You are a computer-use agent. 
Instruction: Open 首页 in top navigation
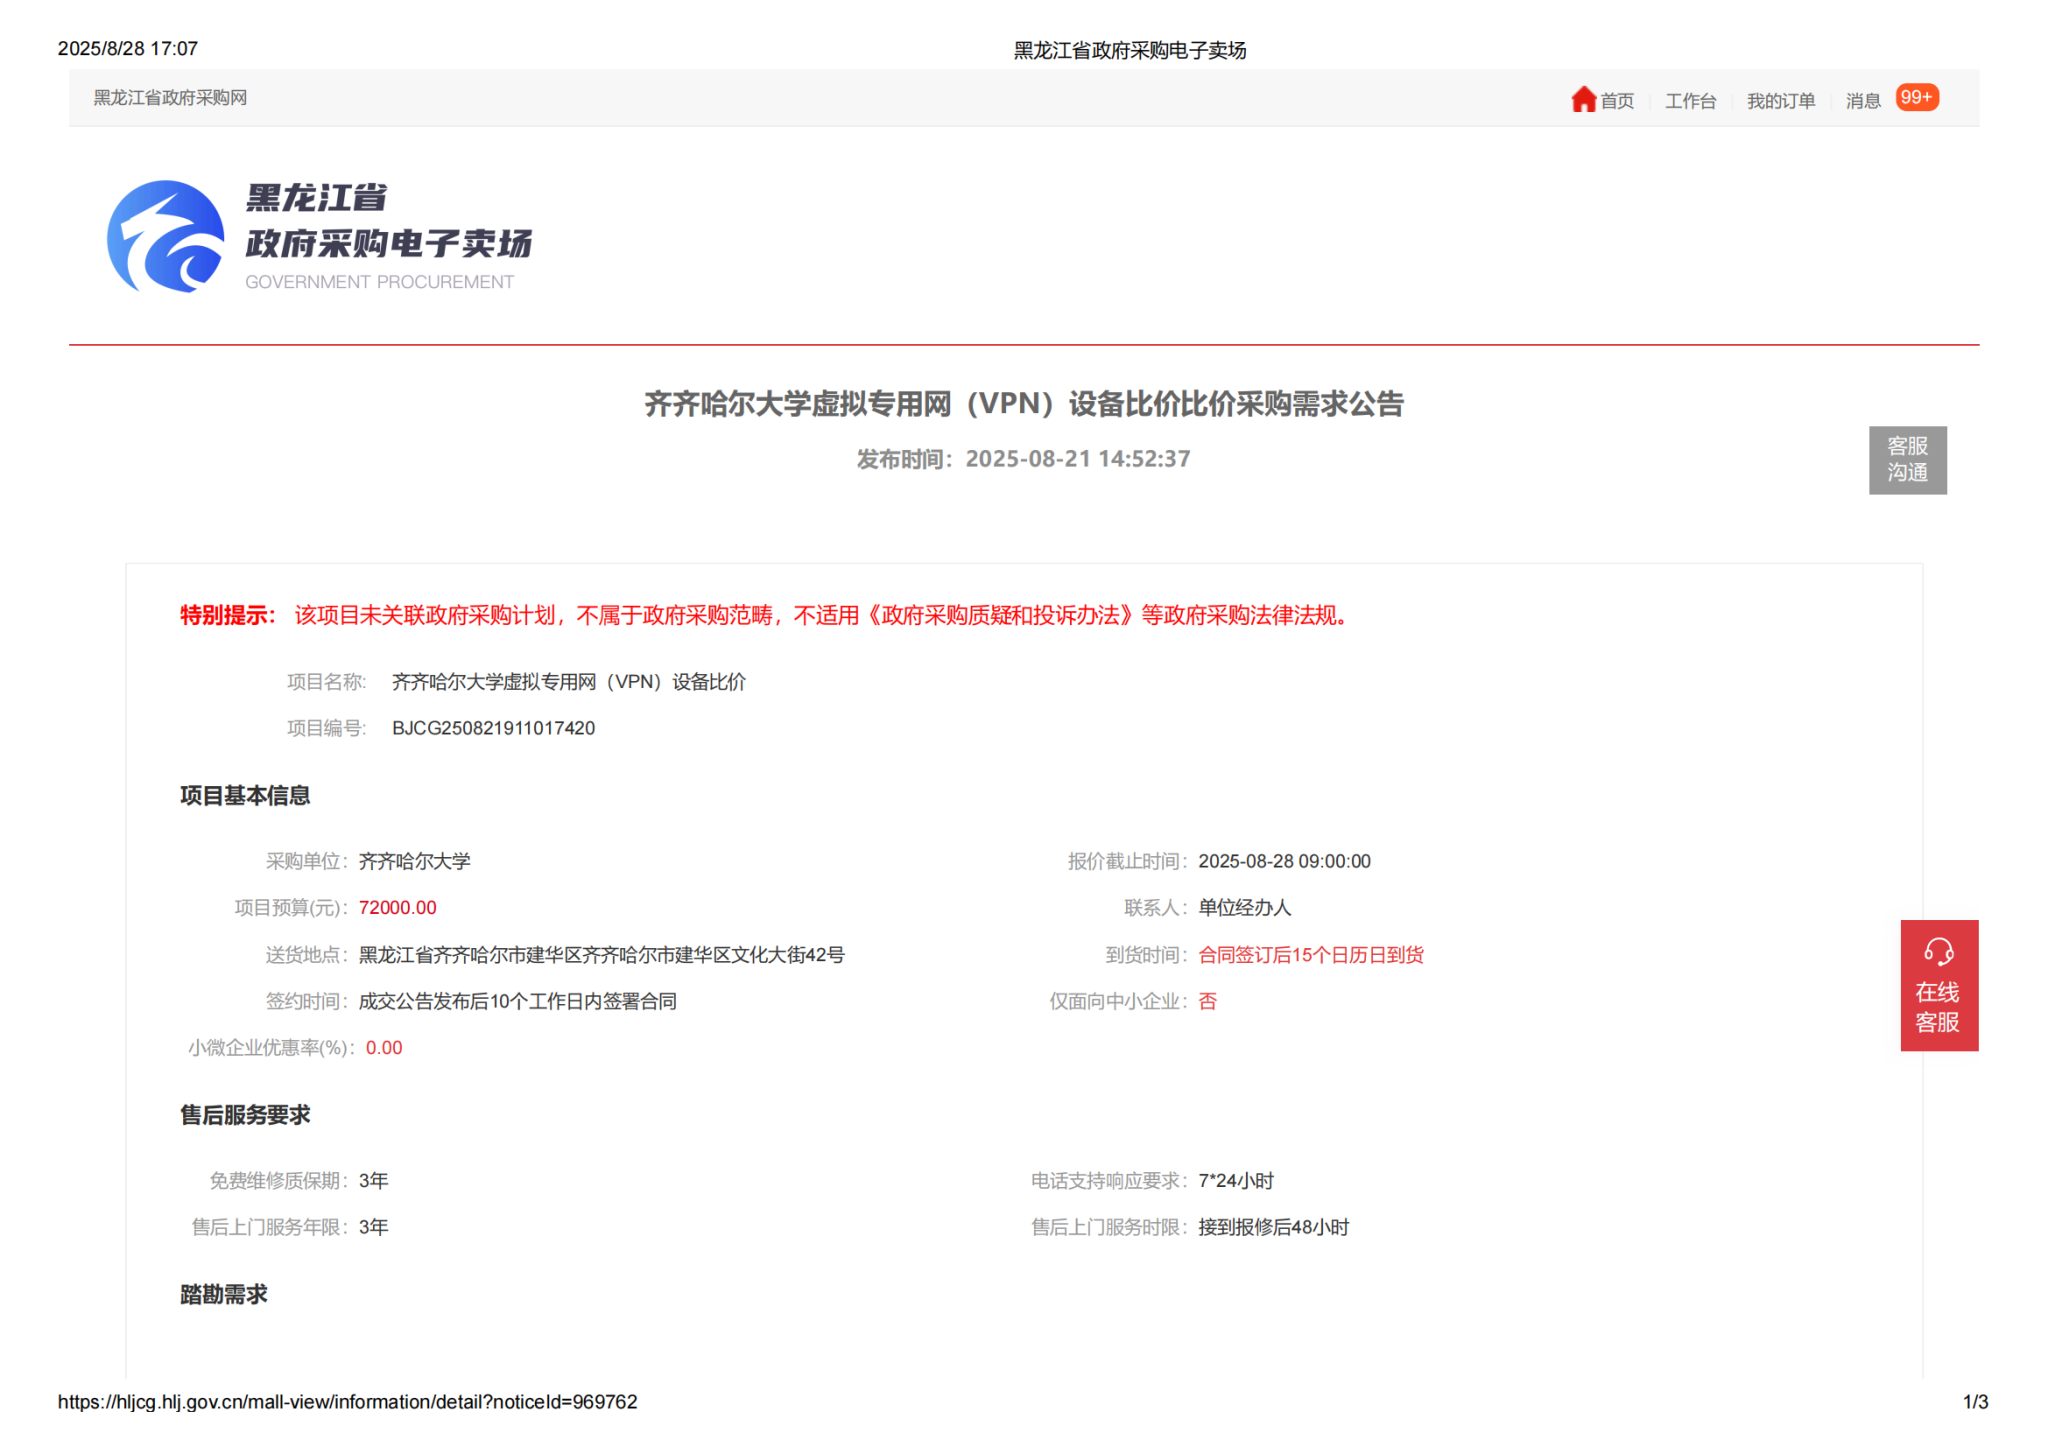tap(1616, 101)
